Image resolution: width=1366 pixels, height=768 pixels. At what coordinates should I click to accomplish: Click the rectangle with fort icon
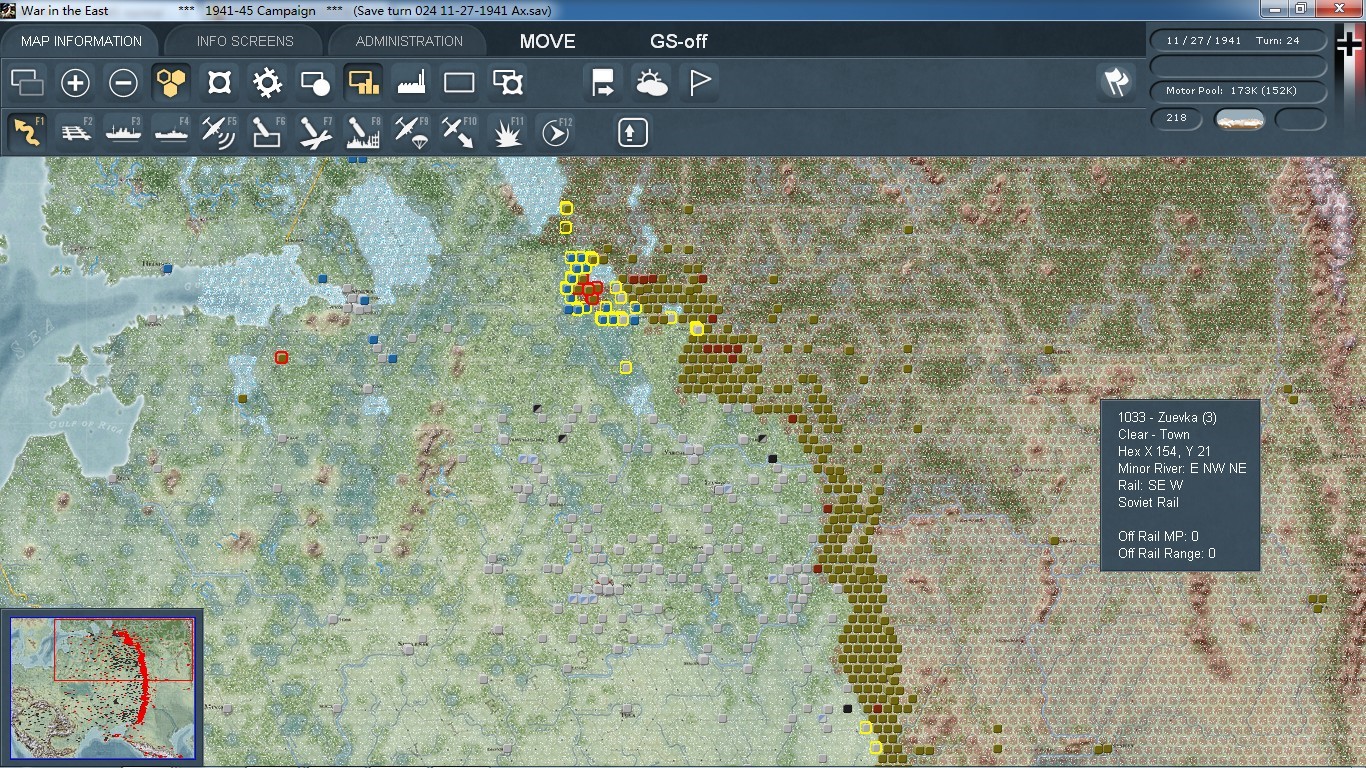(507, 83)
